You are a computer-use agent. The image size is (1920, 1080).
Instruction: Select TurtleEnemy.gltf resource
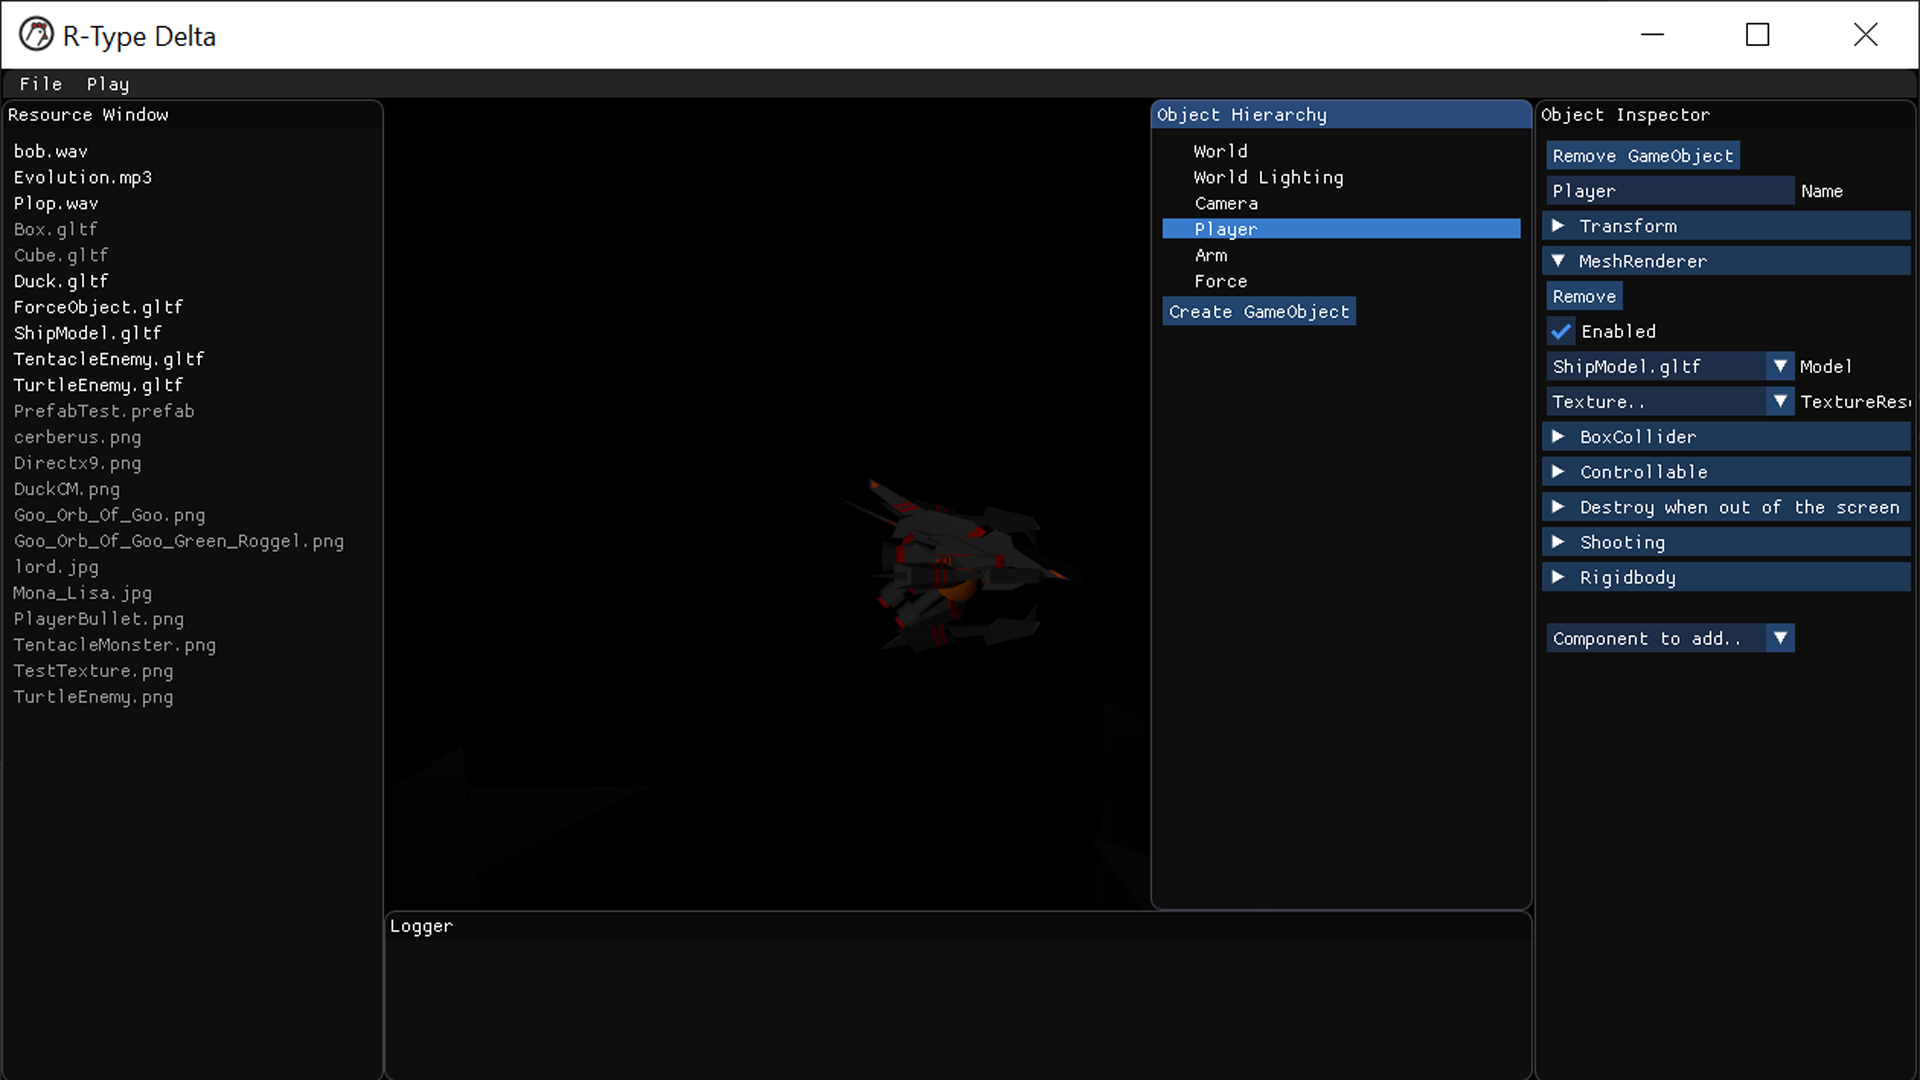[98, 385]
